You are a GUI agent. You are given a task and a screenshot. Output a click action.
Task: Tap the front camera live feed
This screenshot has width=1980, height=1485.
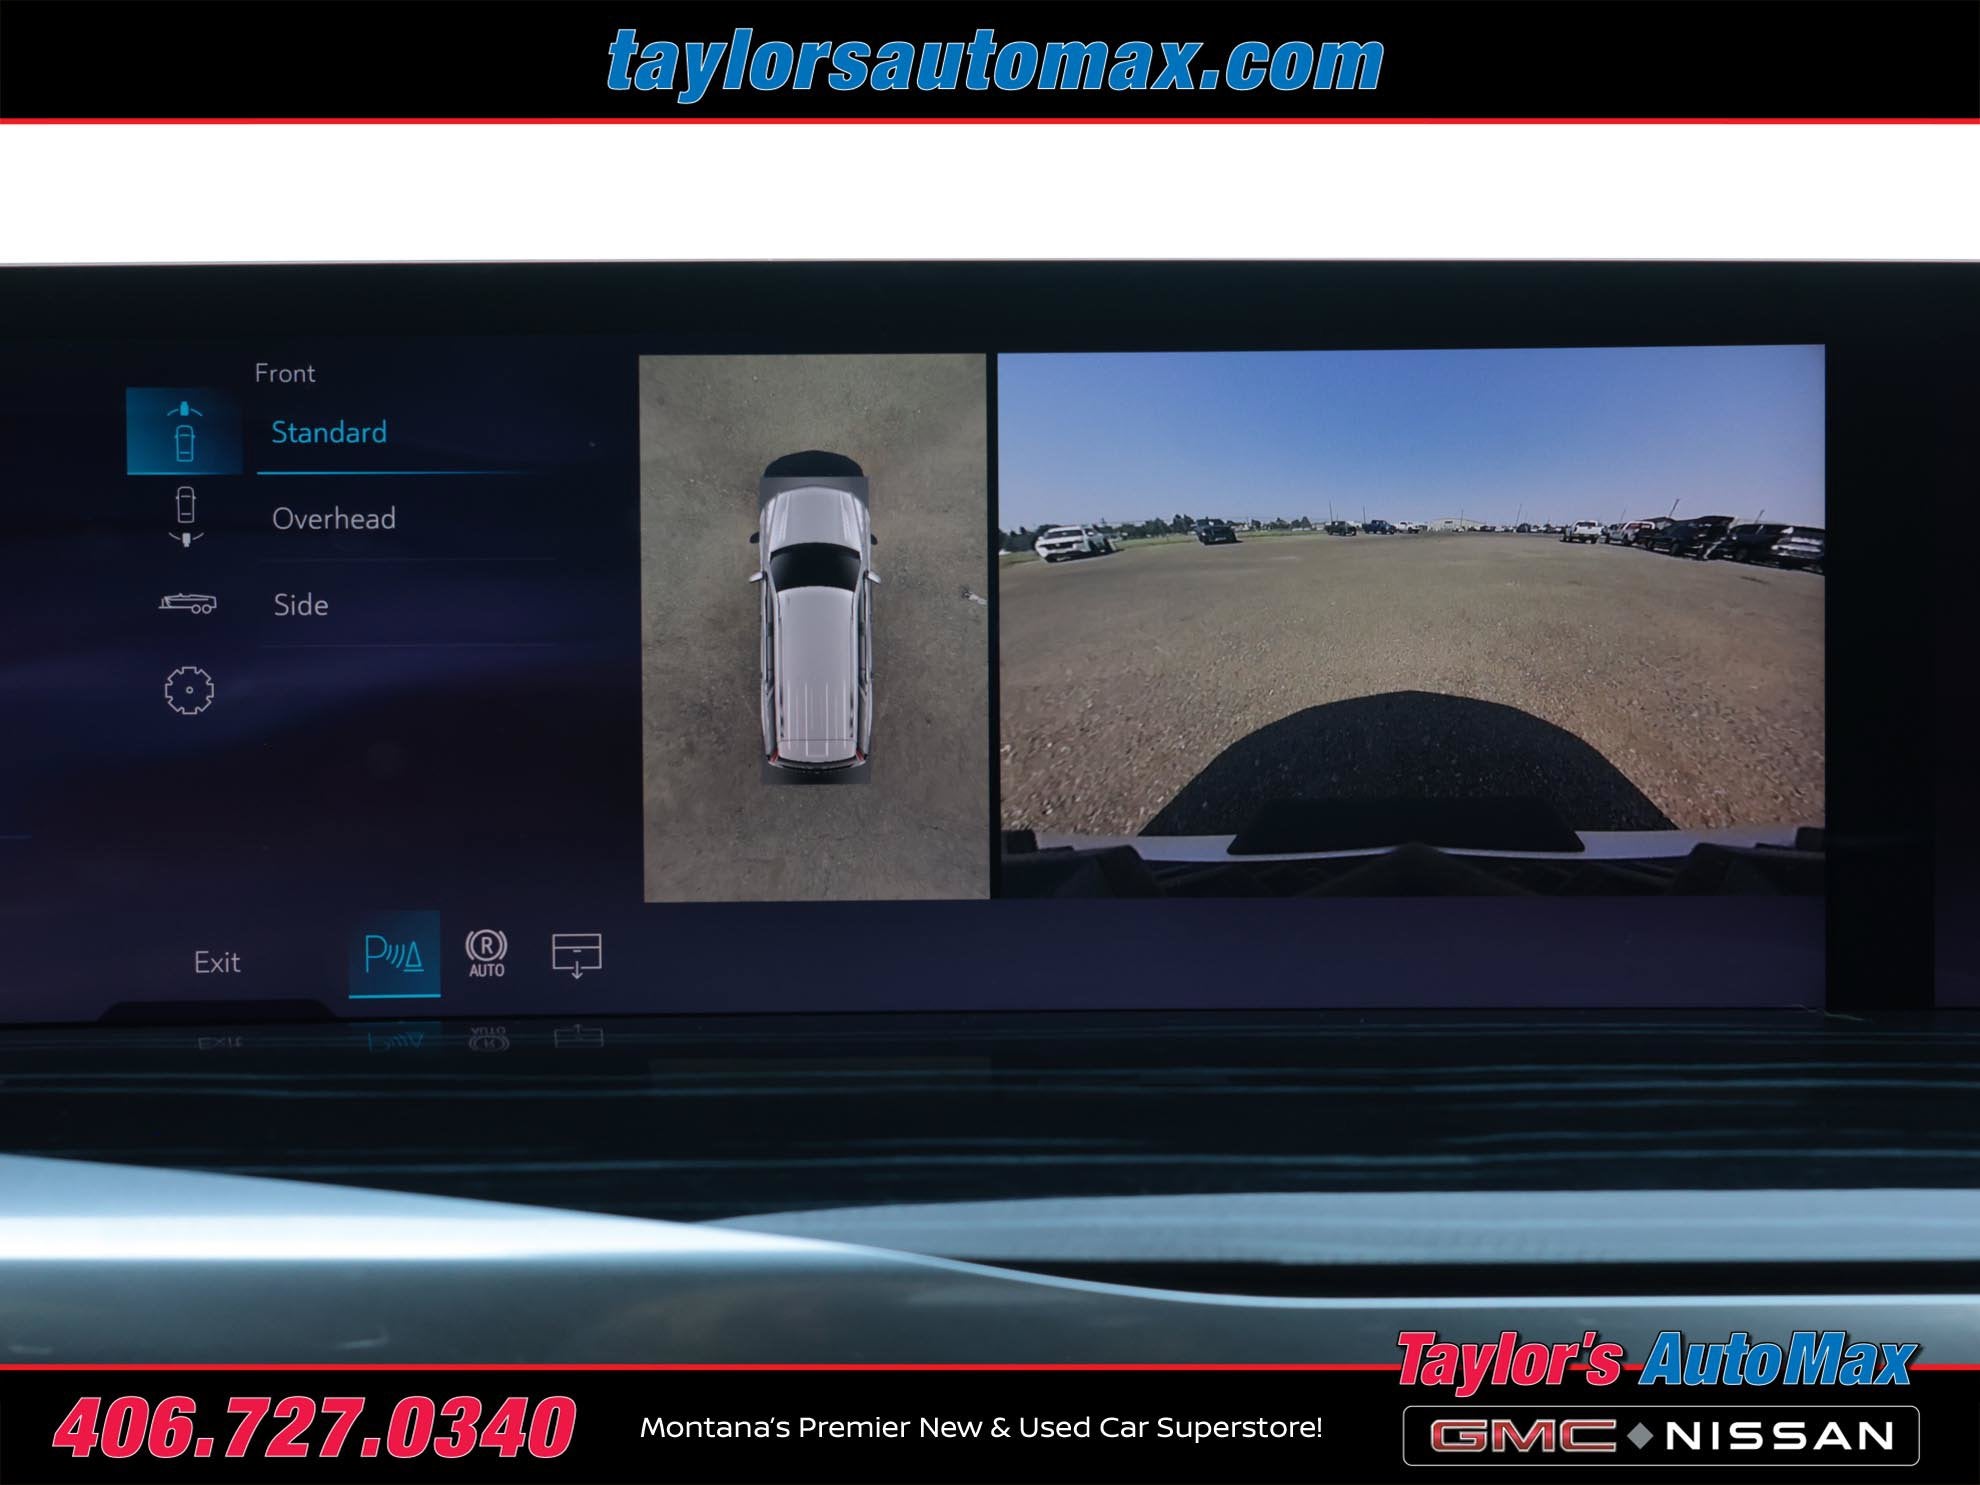tap(1412, 620)
